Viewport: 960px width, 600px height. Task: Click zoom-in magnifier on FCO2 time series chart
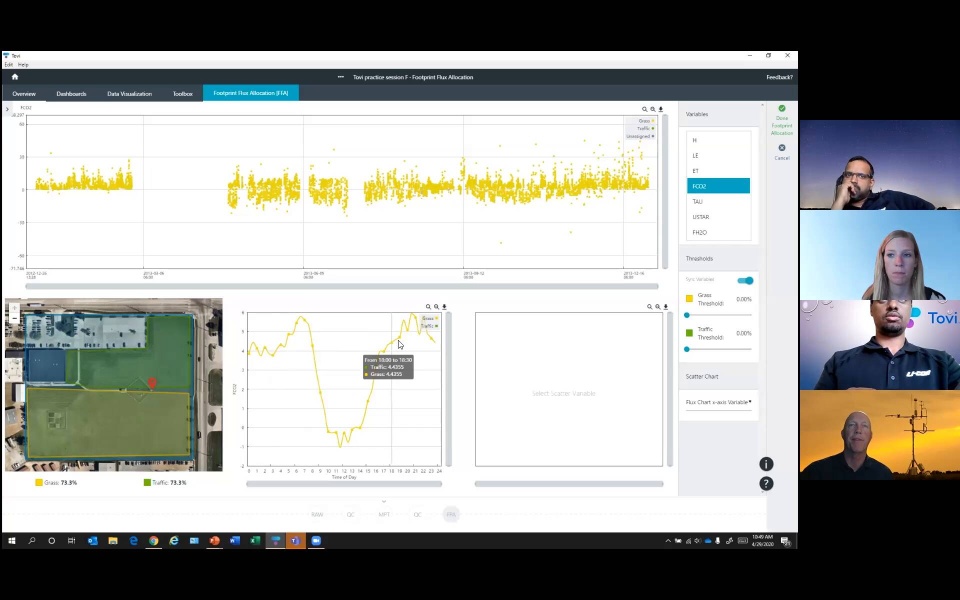click(x=645, y=110)
